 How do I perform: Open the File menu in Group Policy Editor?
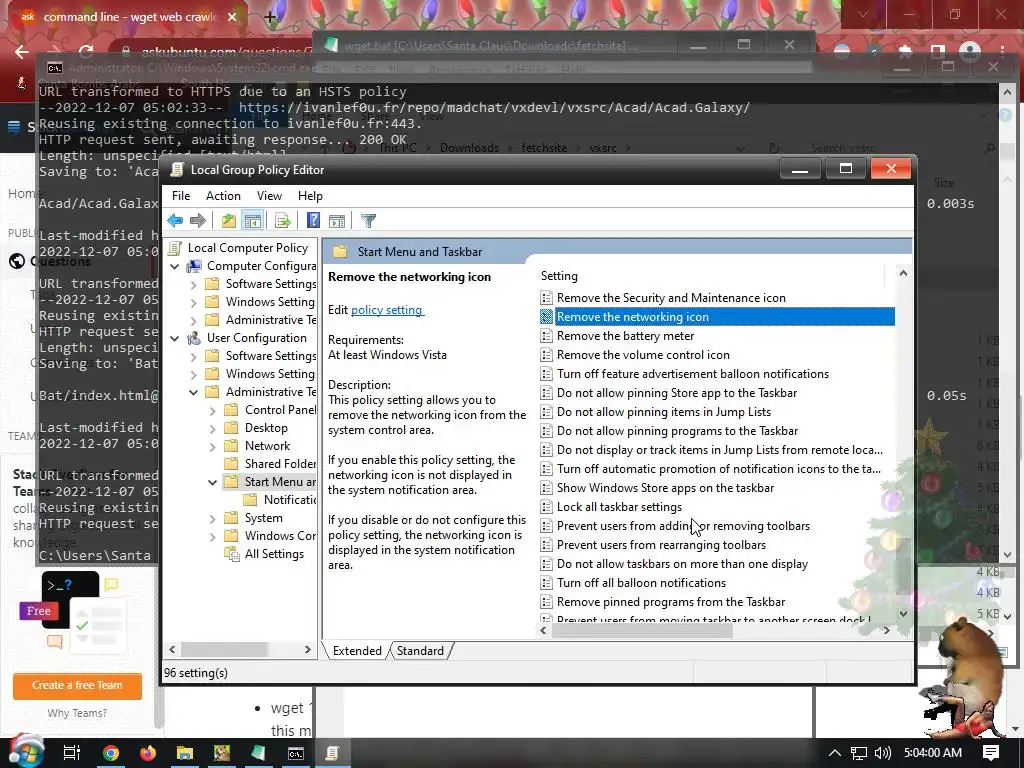click(x=181, y=196)
